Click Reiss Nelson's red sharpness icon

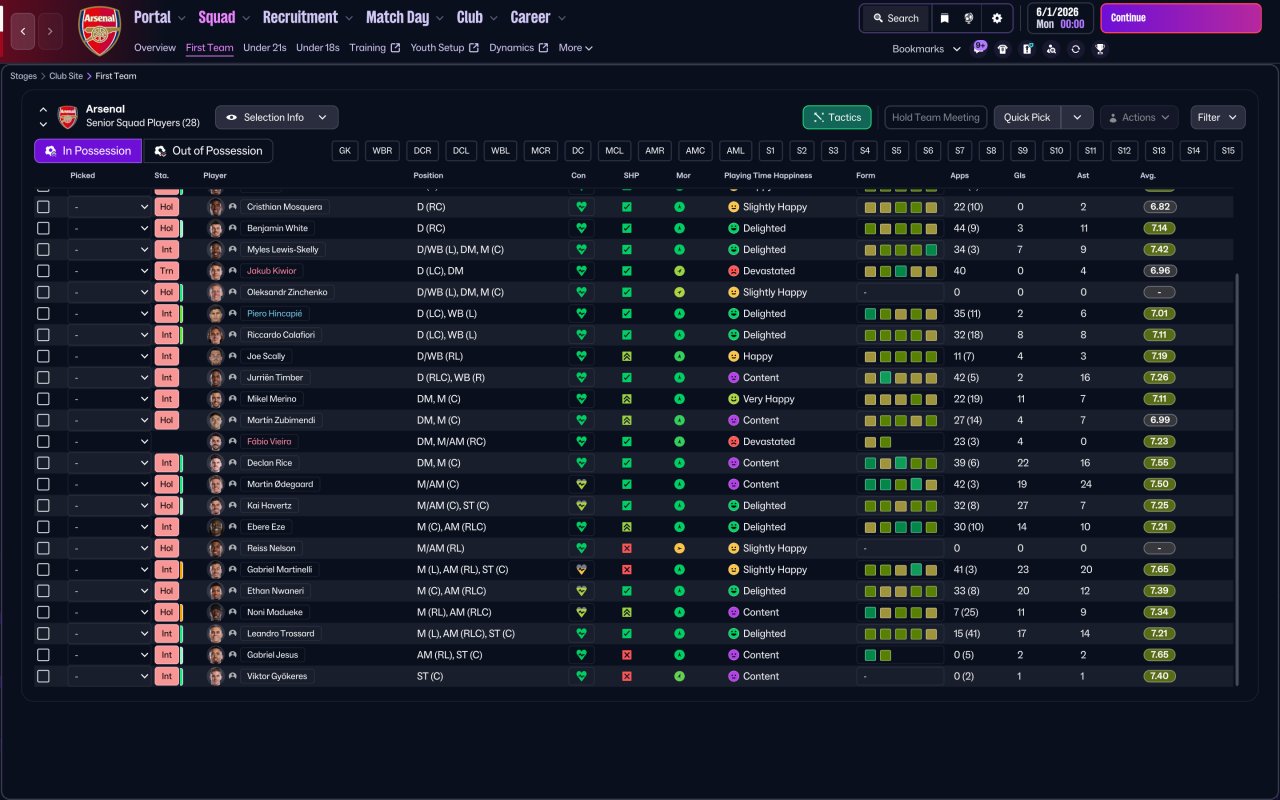click(627, 548)
